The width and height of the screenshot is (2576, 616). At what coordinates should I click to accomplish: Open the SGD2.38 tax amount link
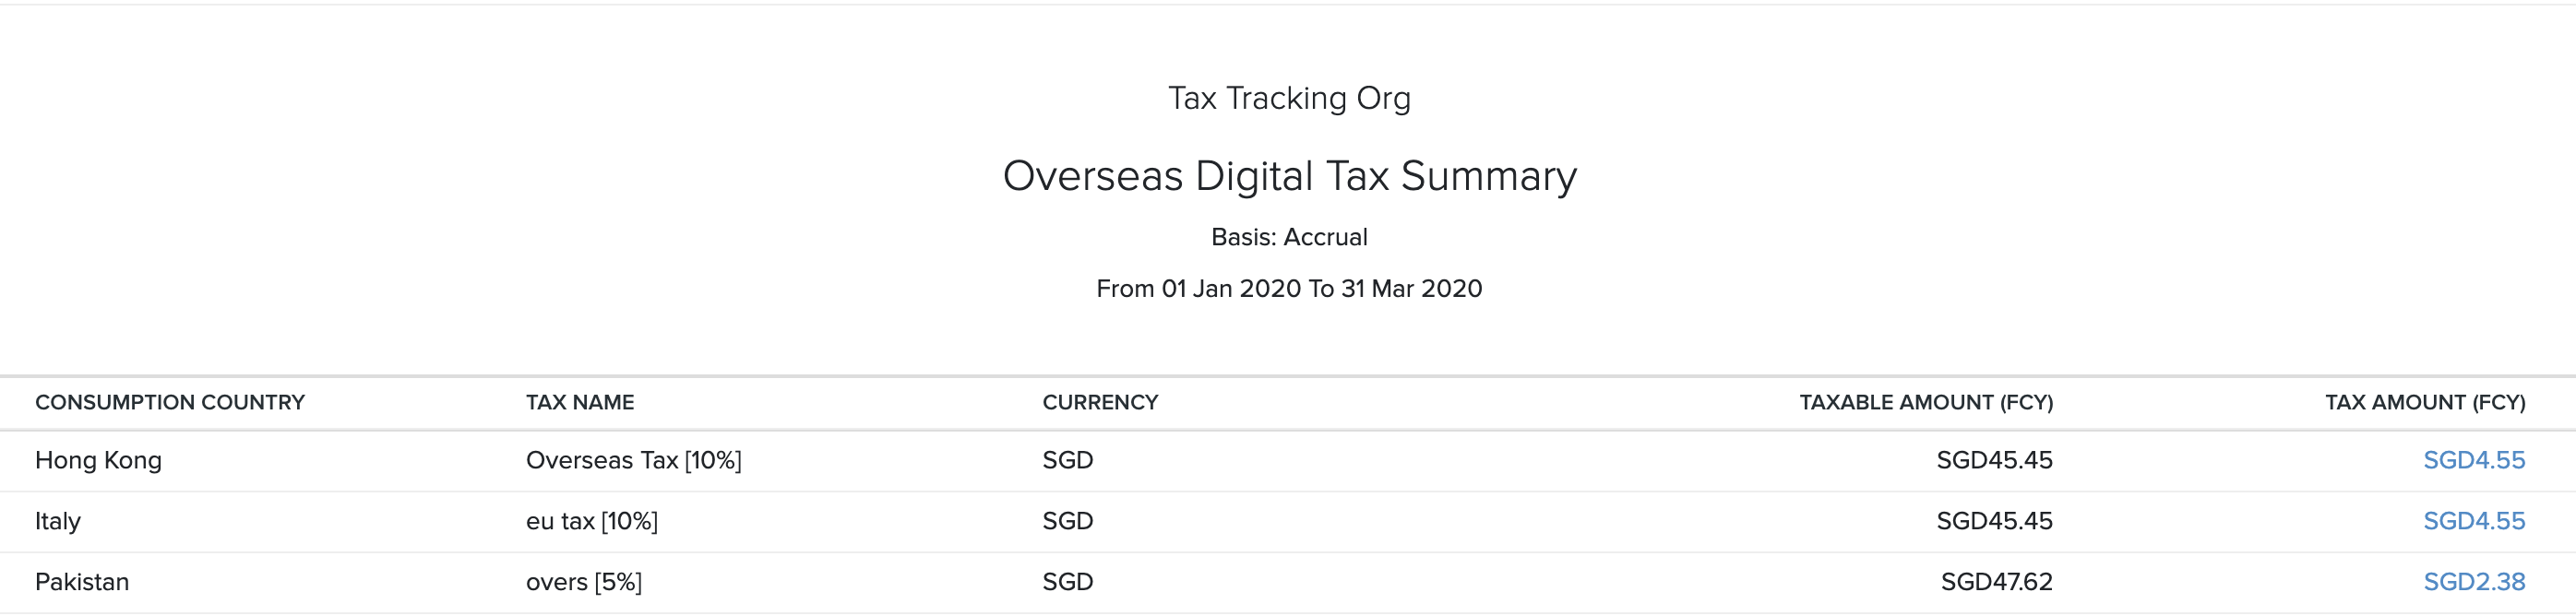pos(2473,582)
